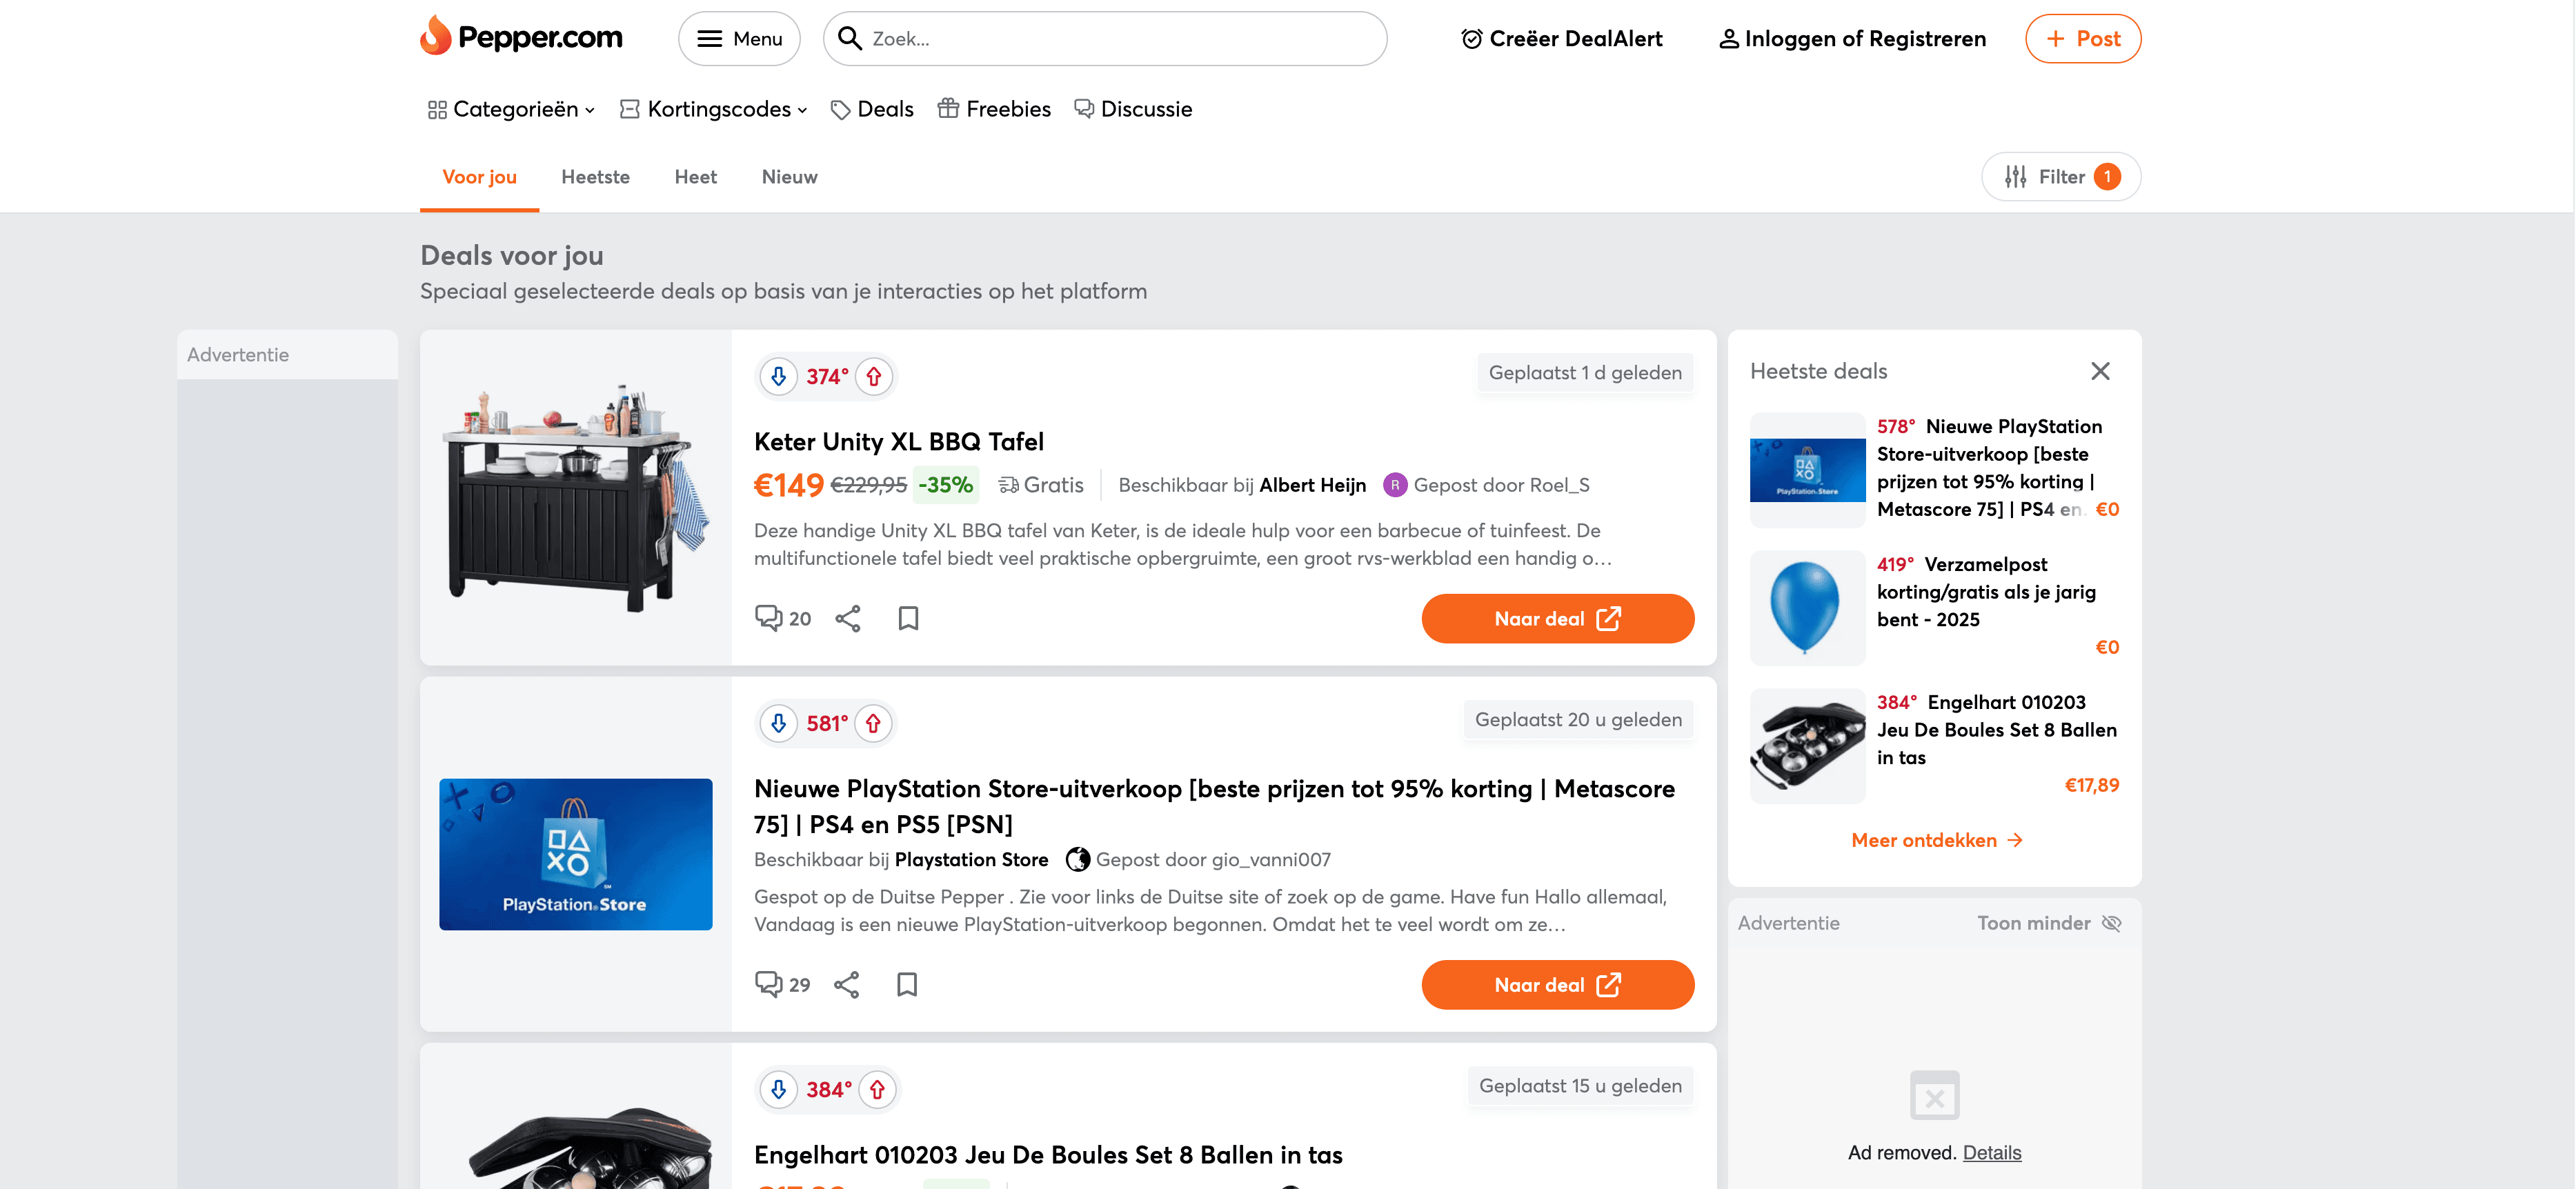Bookmark the Keter Unity XL BBQ Tafel deal
The height and width of the screenshot is (1189, 2576).
[x=908, y=618]
